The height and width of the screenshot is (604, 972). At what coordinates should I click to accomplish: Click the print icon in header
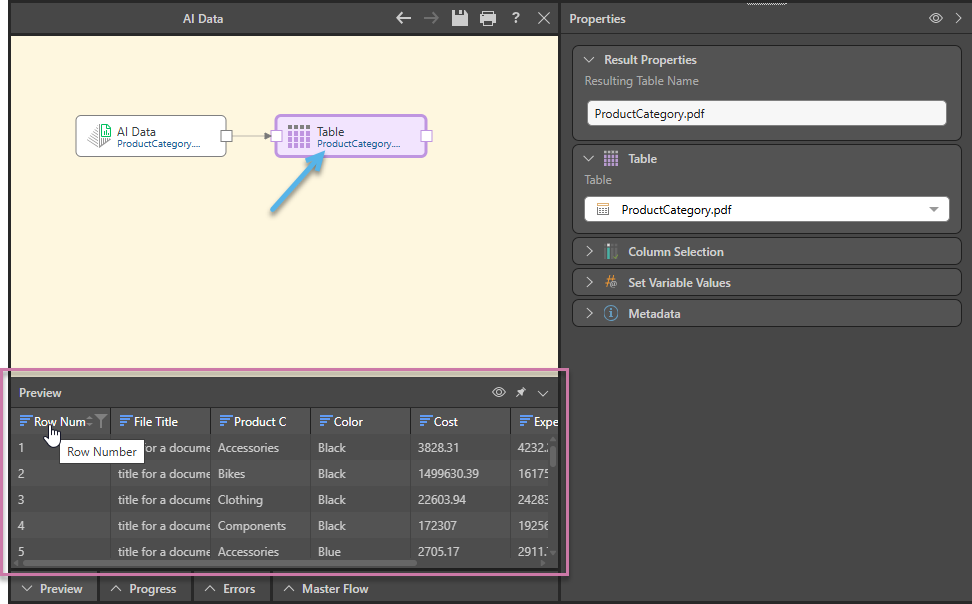pyautogui.click(x=487, y=18)
